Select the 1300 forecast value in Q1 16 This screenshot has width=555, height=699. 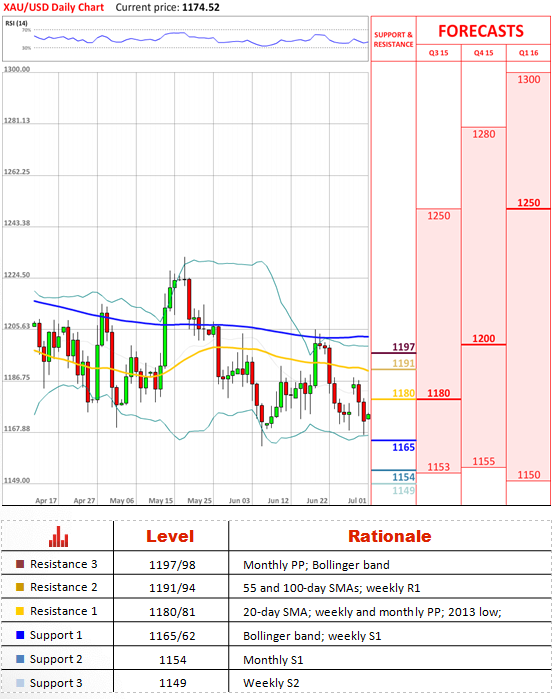point(529,79)
